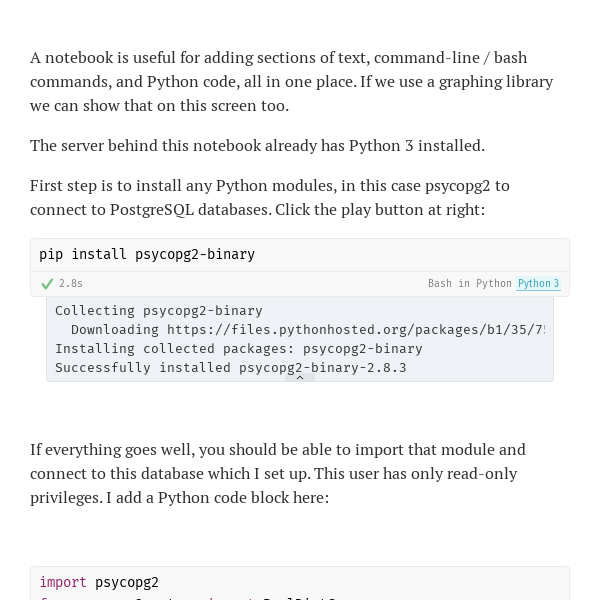This screenshot has height=600, width=600.
Task: Click the text Click the play button at right
Action: 380,210
